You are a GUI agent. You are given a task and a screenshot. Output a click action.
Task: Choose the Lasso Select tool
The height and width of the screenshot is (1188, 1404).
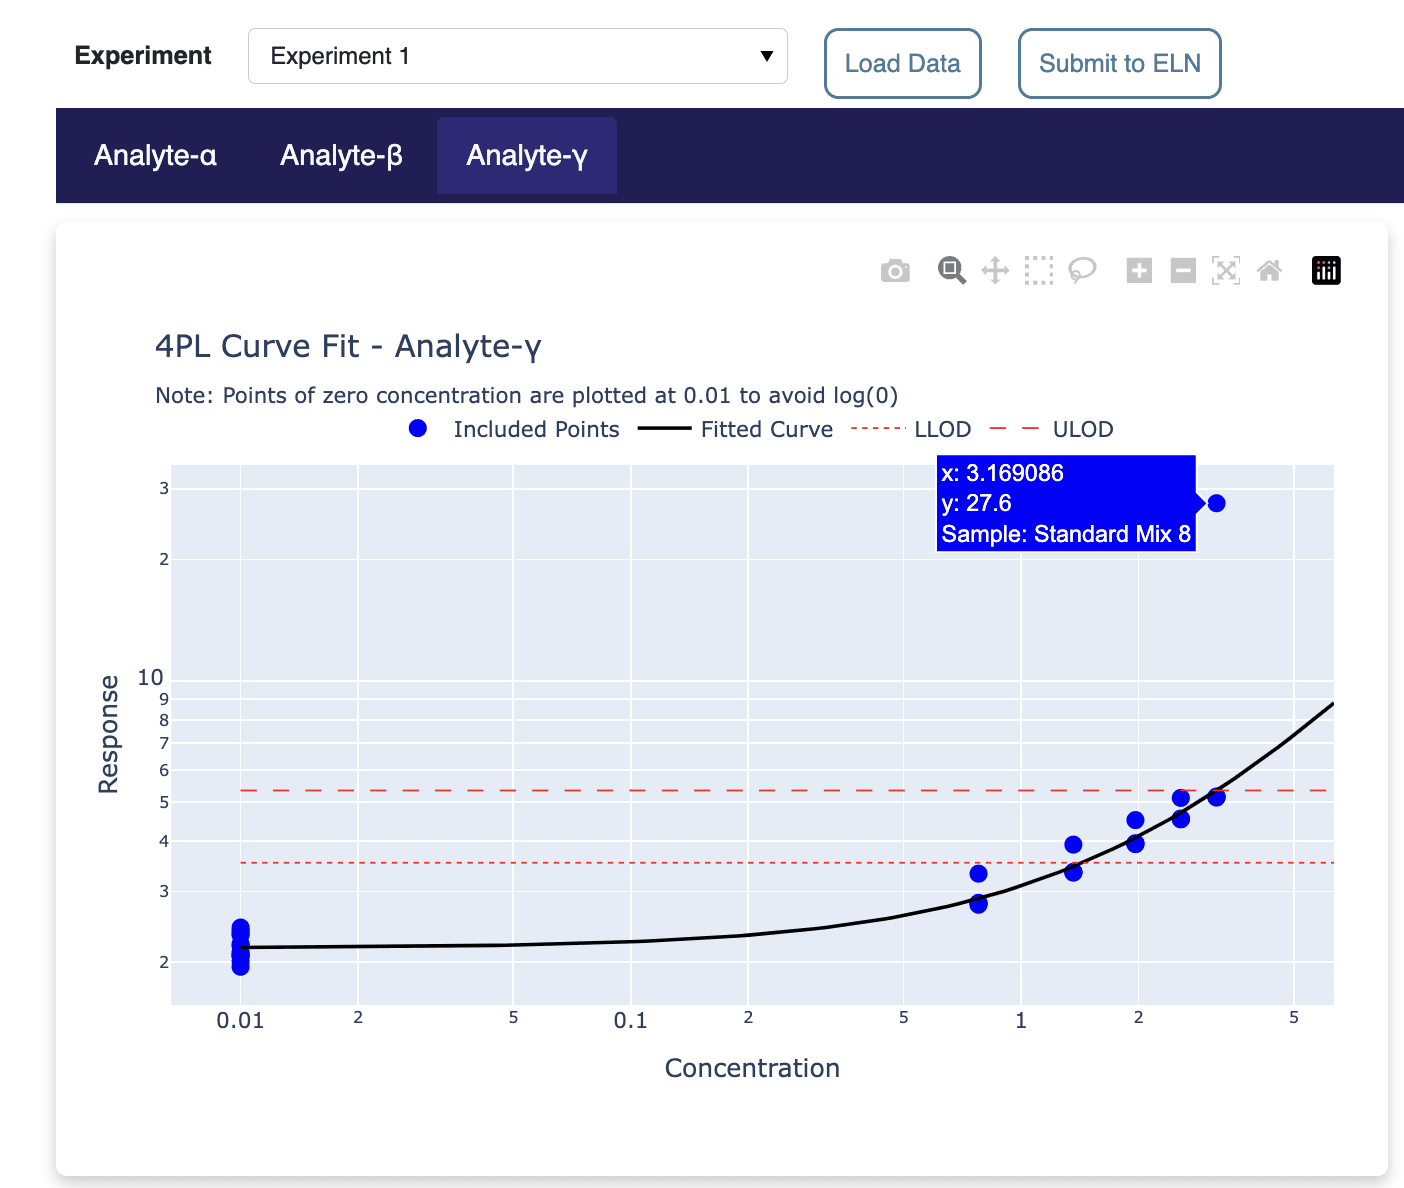point(1082,270)
